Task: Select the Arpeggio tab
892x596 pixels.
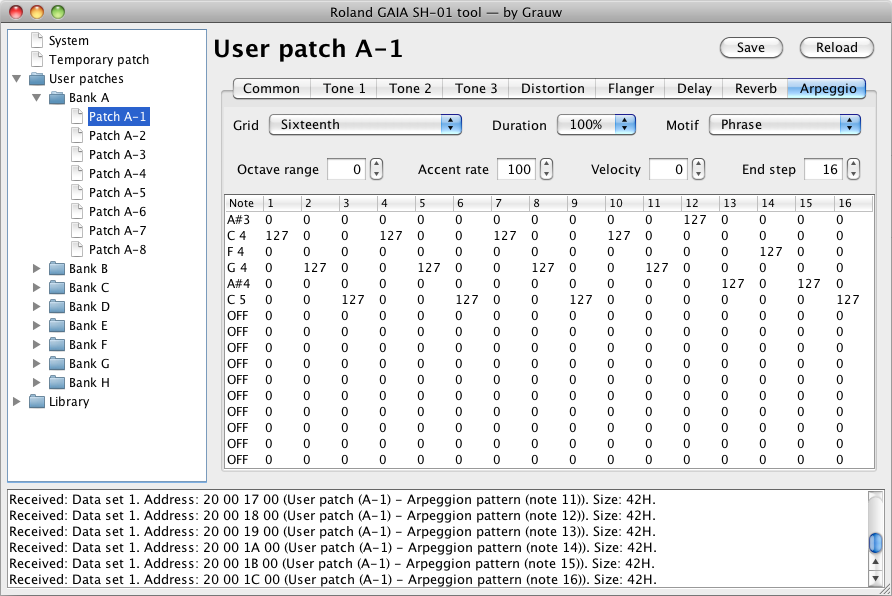Action: click(x=827, y=89)
